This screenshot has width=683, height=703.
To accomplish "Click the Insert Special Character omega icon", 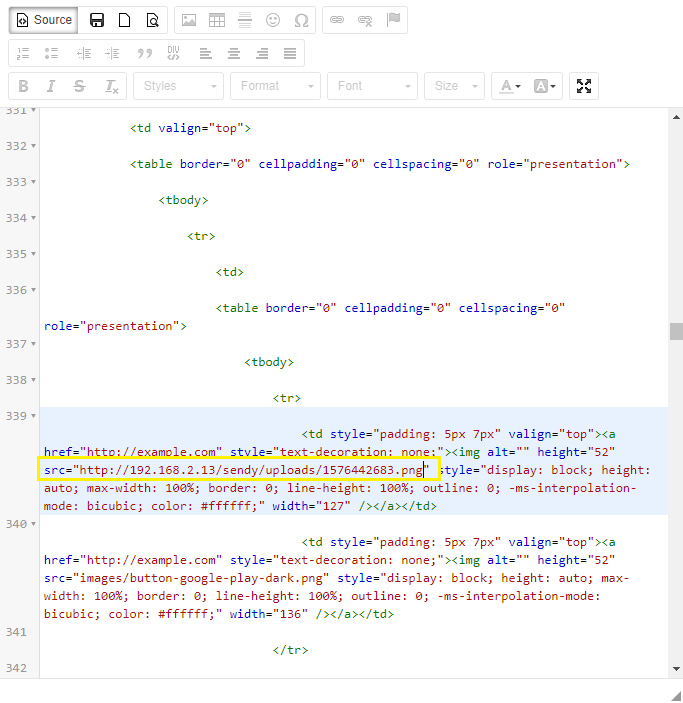I will point(301,20).
